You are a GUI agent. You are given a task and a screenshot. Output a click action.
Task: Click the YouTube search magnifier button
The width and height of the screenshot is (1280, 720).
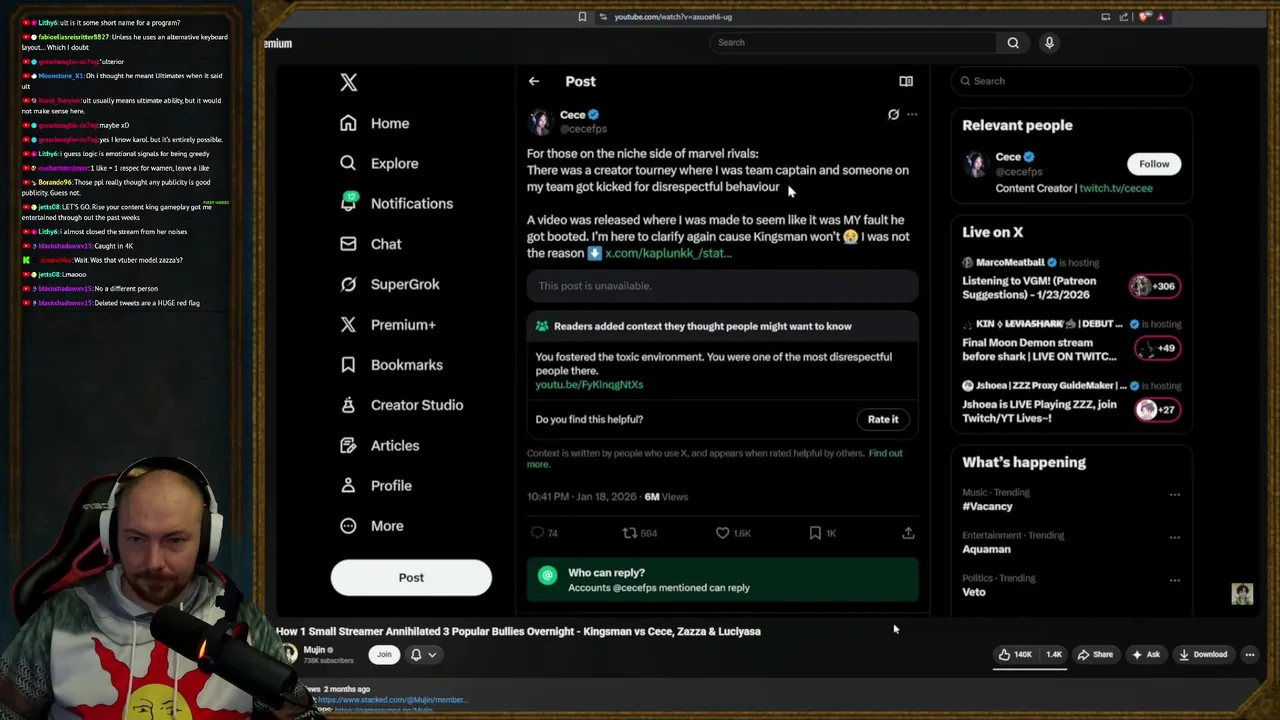(1013, 42)
